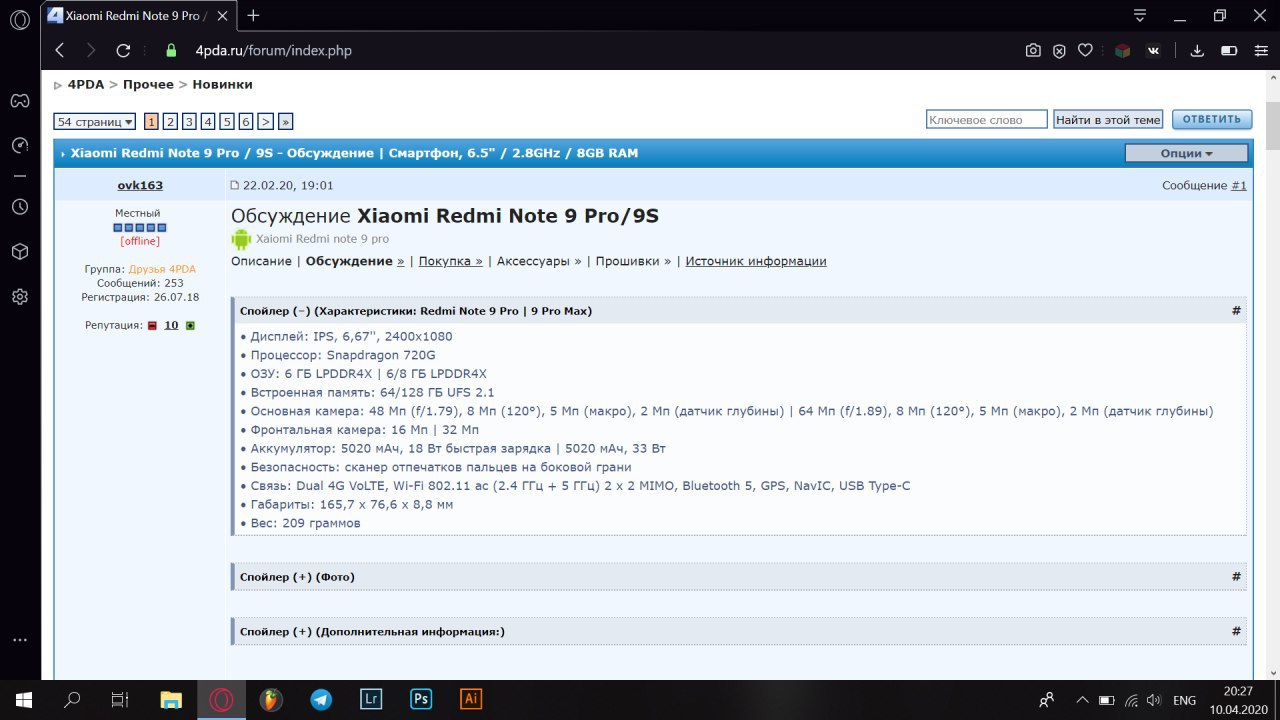1280x720 pixels.
Task: Go to page 4 of topic
Action: 208,121
